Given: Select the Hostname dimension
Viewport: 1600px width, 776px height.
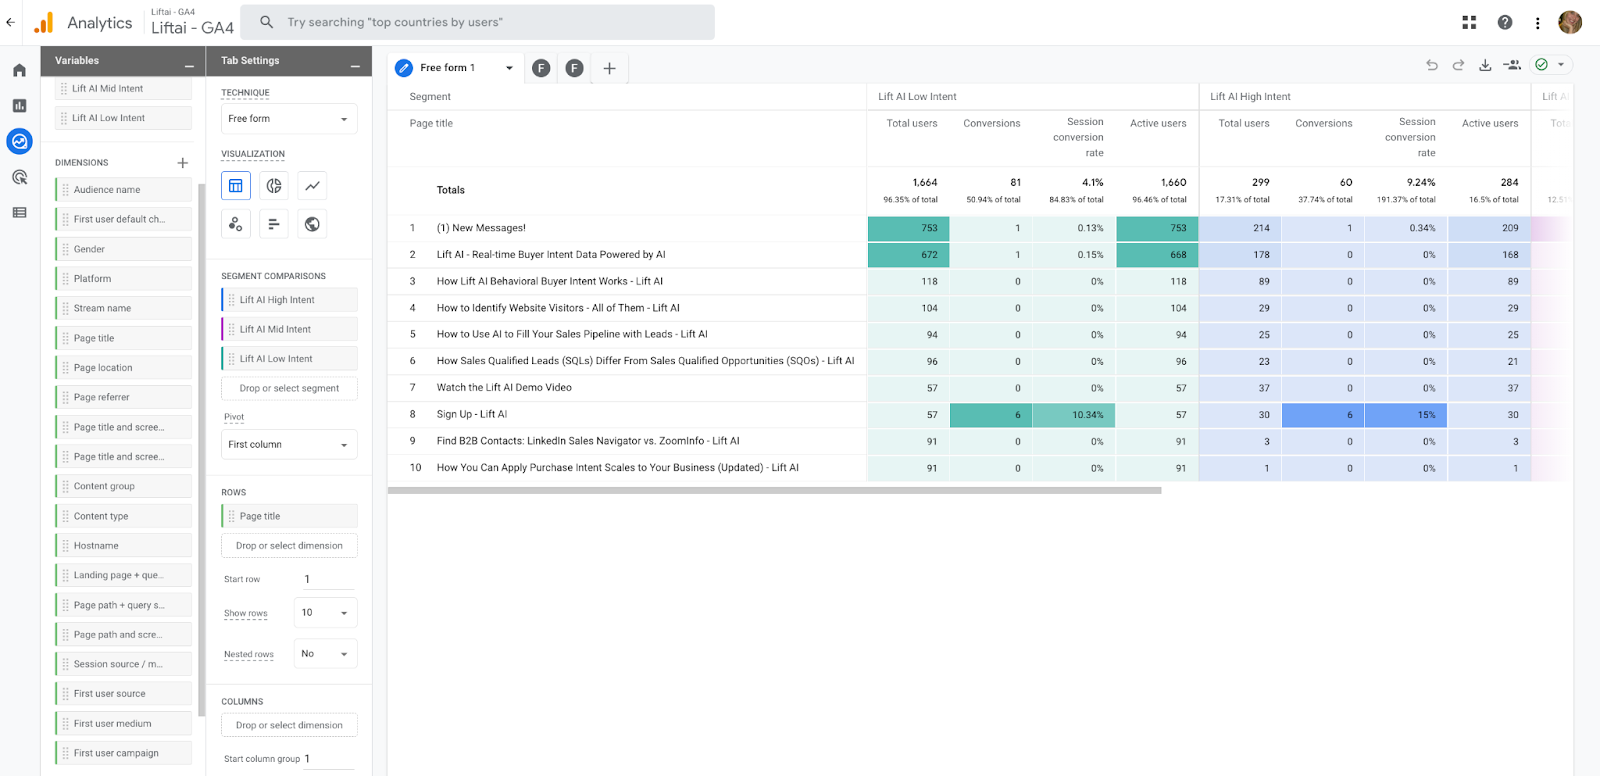Looking at the screenshot, I should tap(123, 546).
